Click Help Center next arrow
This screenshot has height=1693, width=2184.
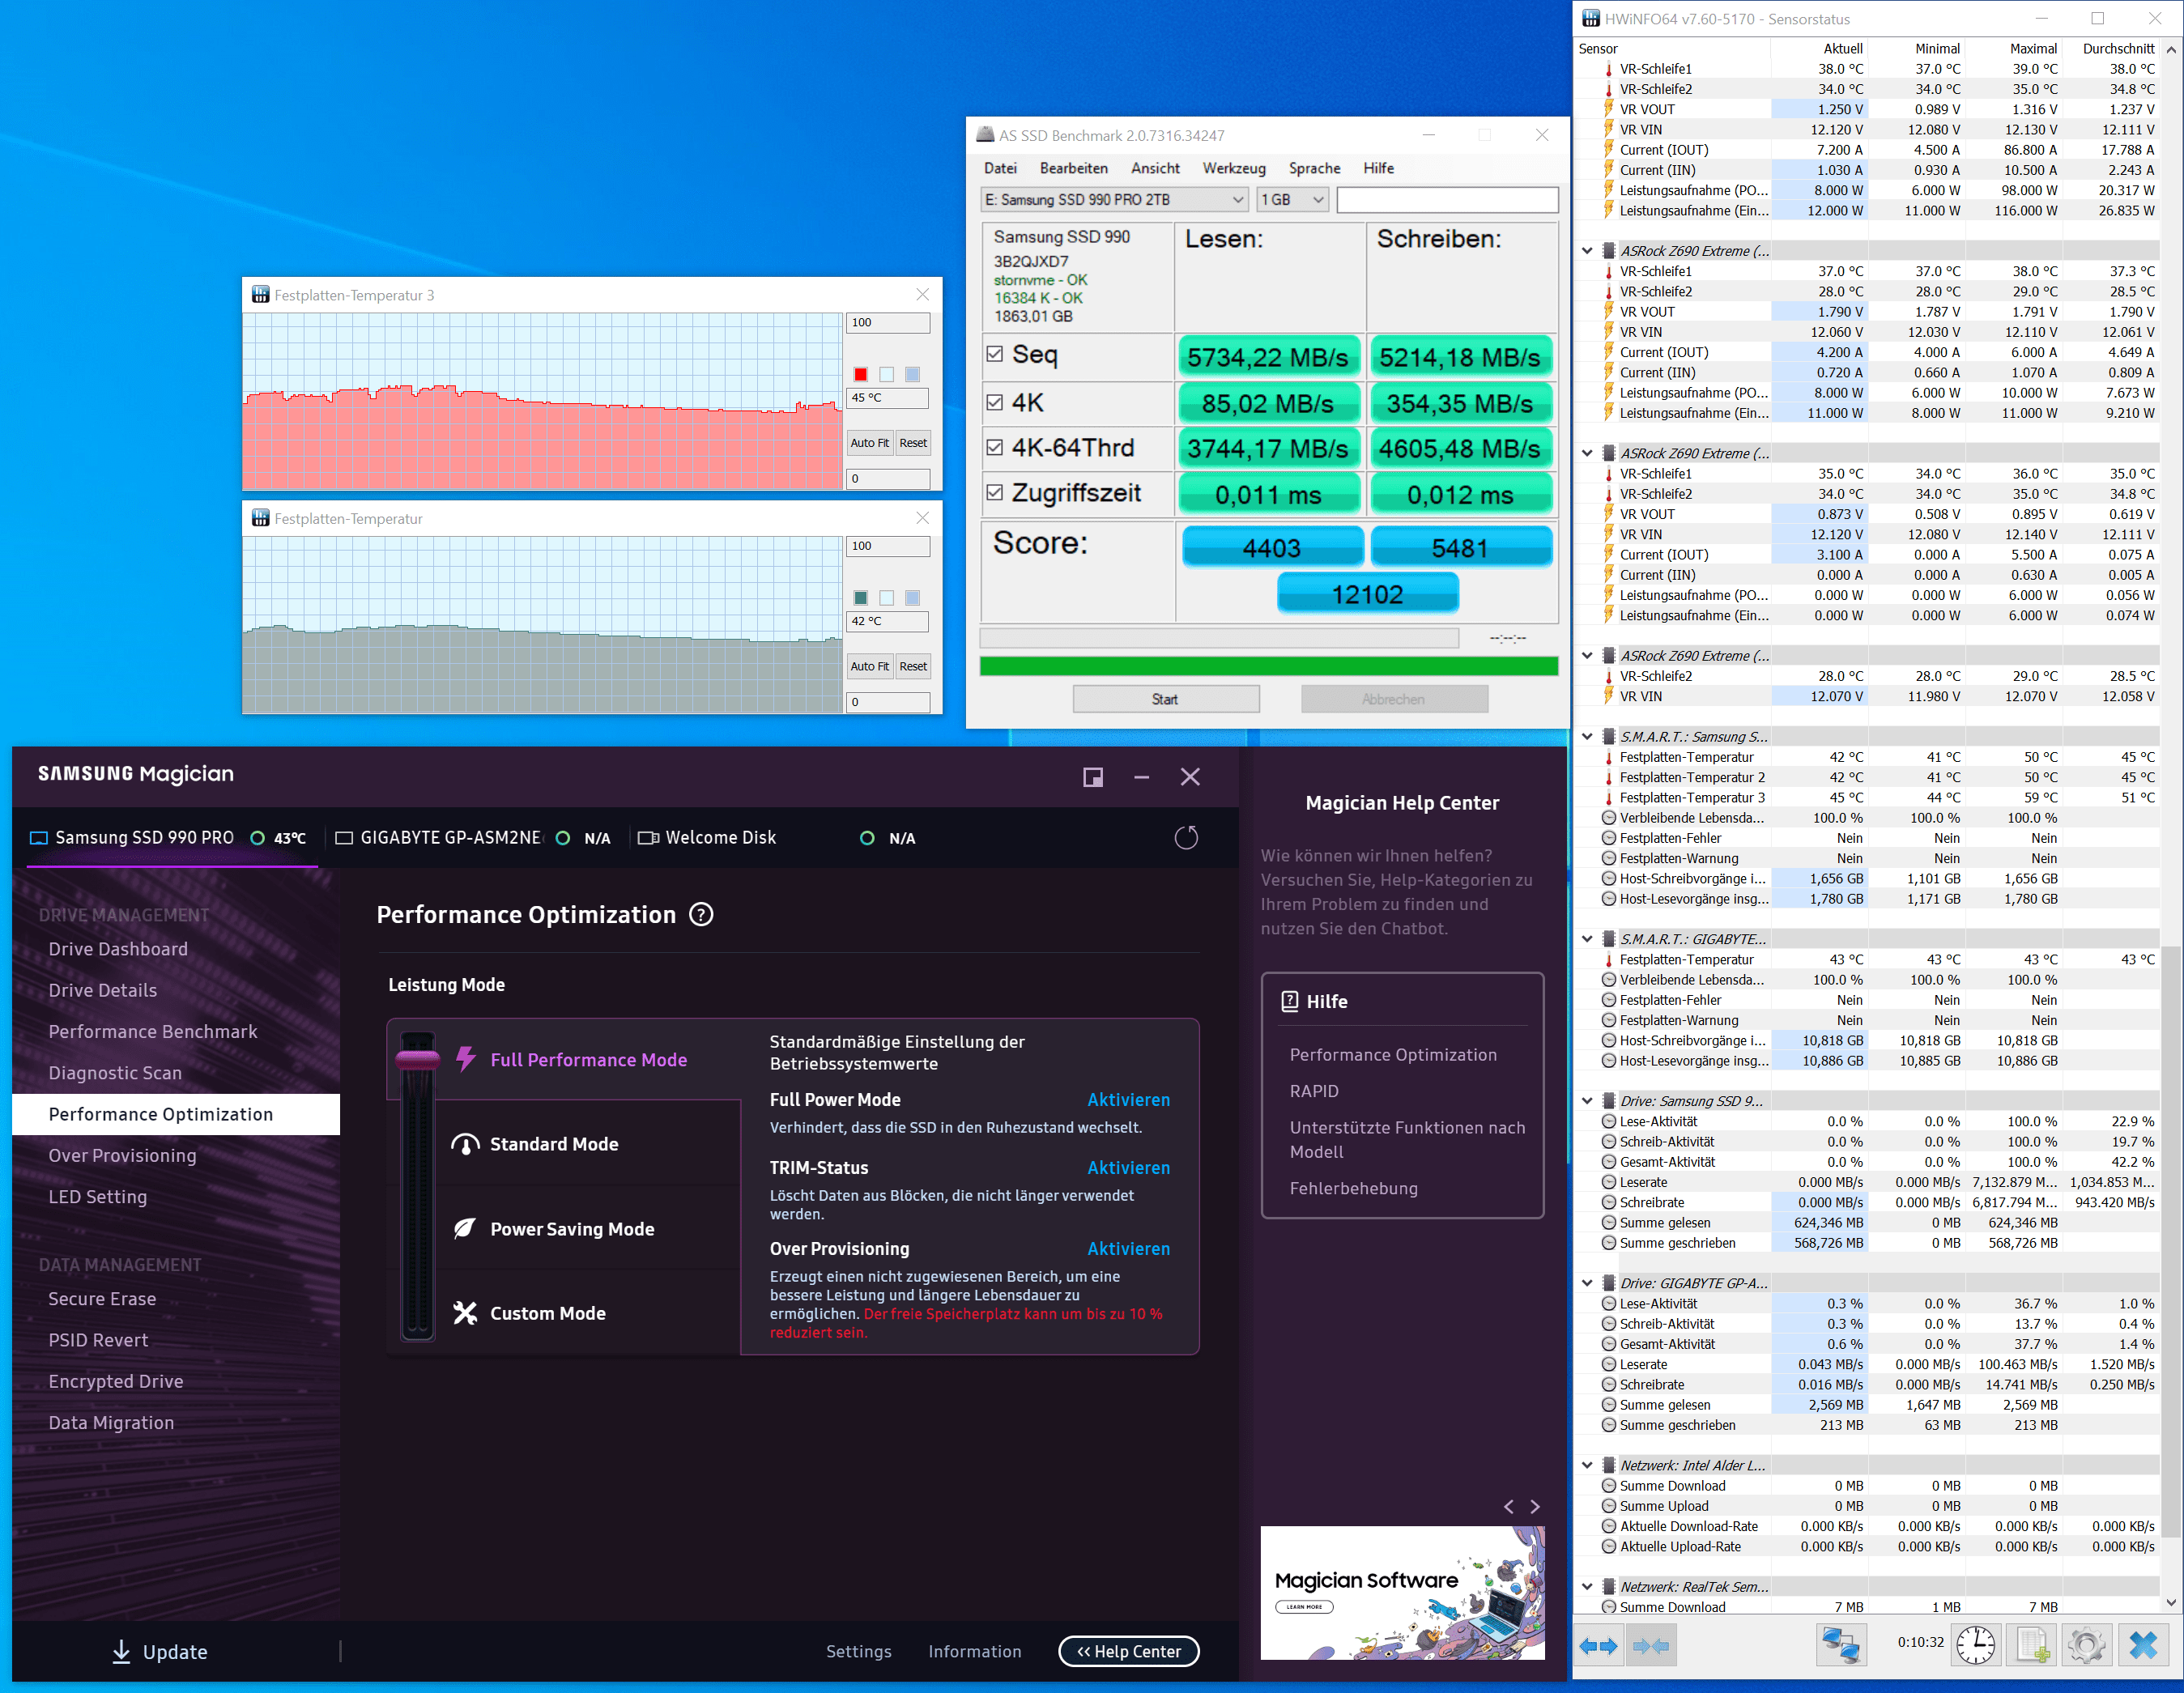point(1535,1506)
